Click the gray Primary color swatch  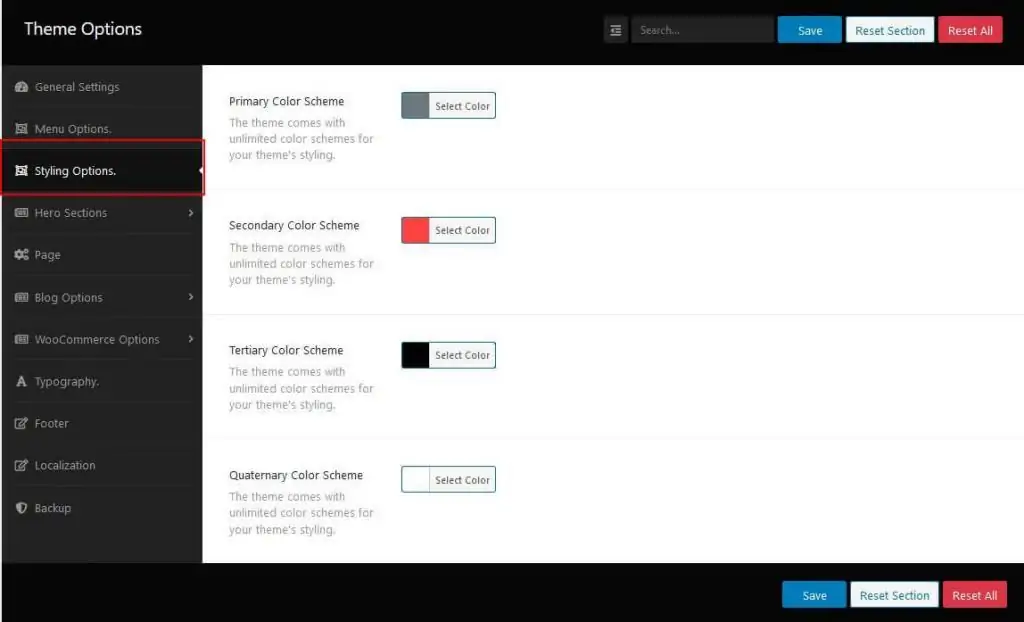415,106
